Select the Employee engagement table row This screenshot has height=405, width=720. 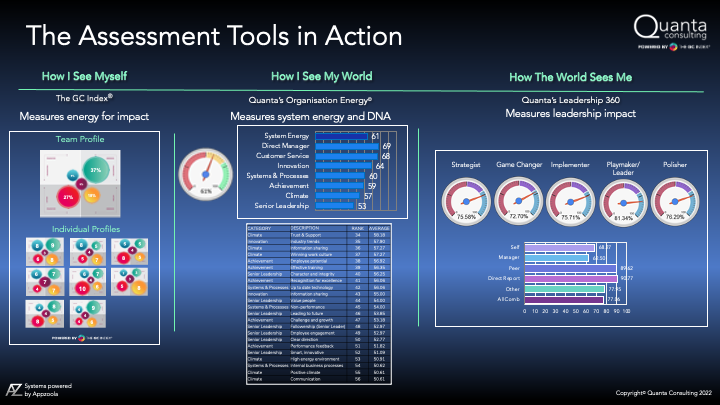[x=319, y=333]
